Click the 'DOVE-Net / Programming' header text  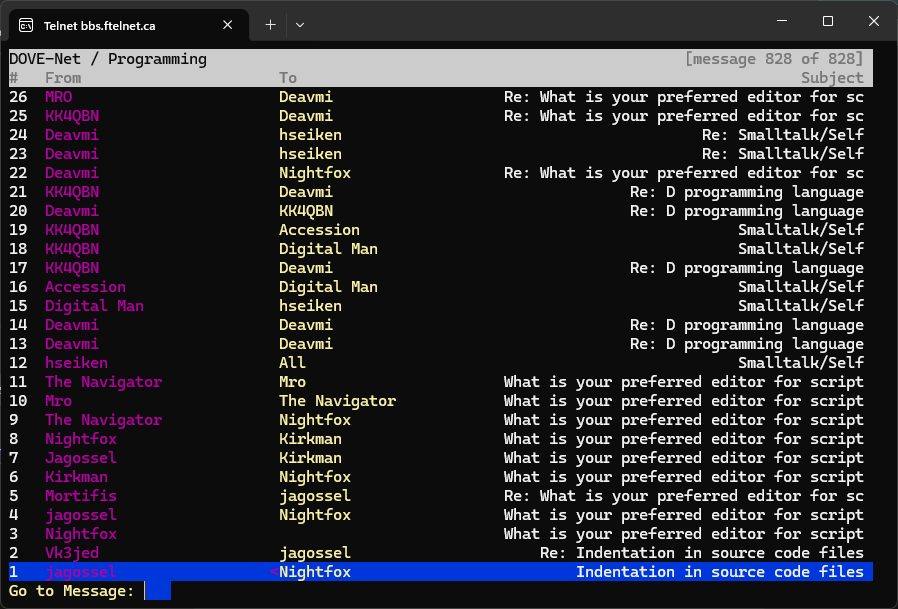(x=108, y=59)
